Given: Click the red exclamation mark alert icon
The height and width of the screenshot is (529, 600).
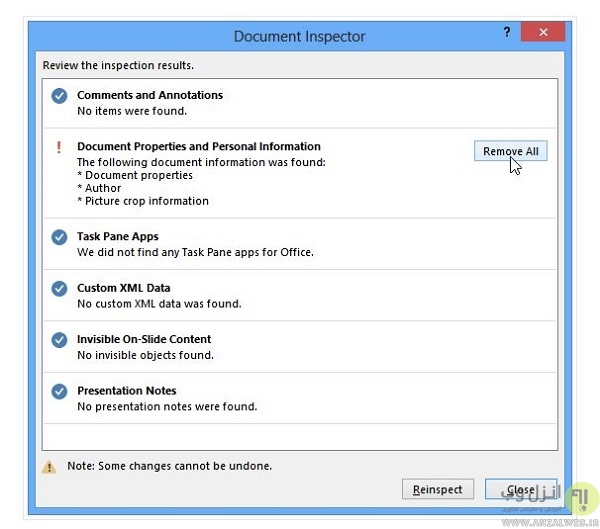Looking at the screenshot, I should pyautogui.click(x=59, y=147).
